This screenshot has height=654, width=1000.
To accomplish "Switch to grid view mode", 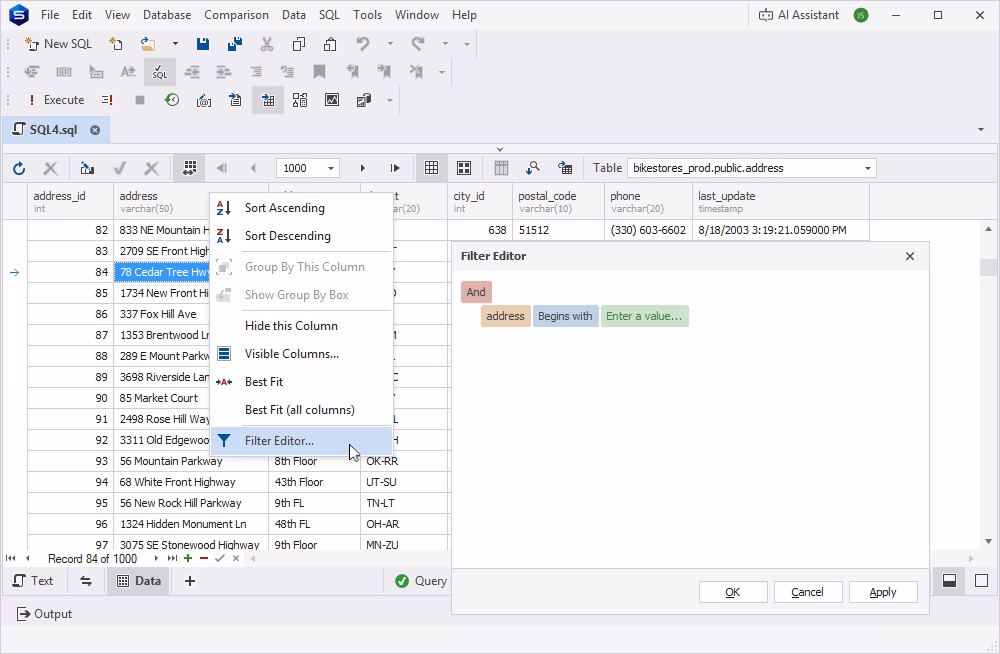I will [432, 168].
